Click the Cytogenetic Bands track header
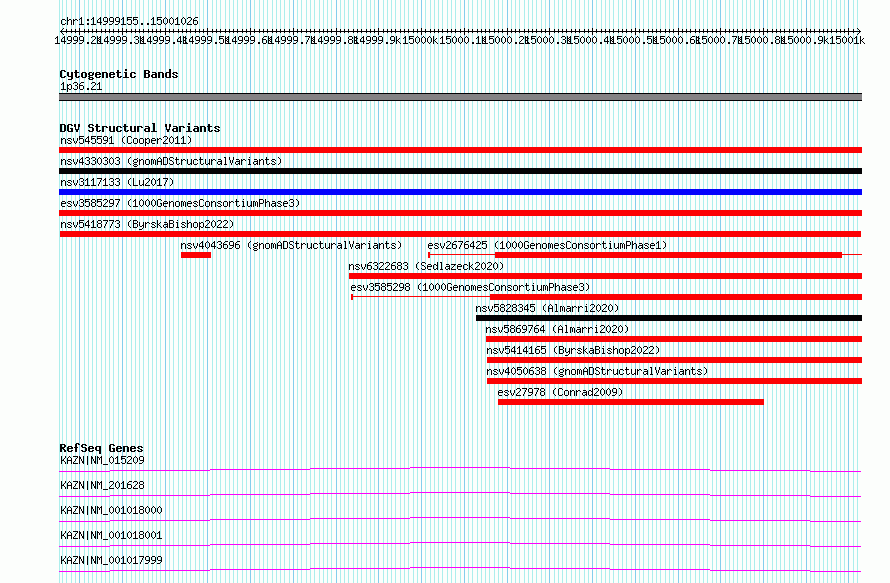The height and width of the screenshot is (583, 890). click(x=119, y=74)
